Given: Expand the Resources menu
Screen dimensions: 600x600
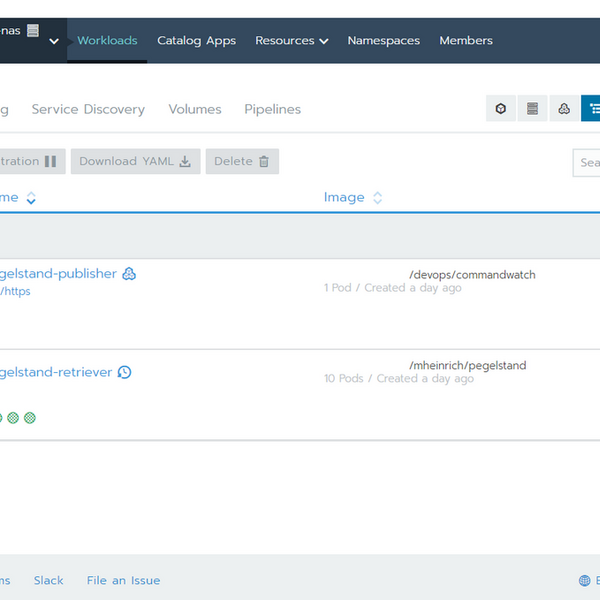Looking at the screenshot, I should pos(291,41).
